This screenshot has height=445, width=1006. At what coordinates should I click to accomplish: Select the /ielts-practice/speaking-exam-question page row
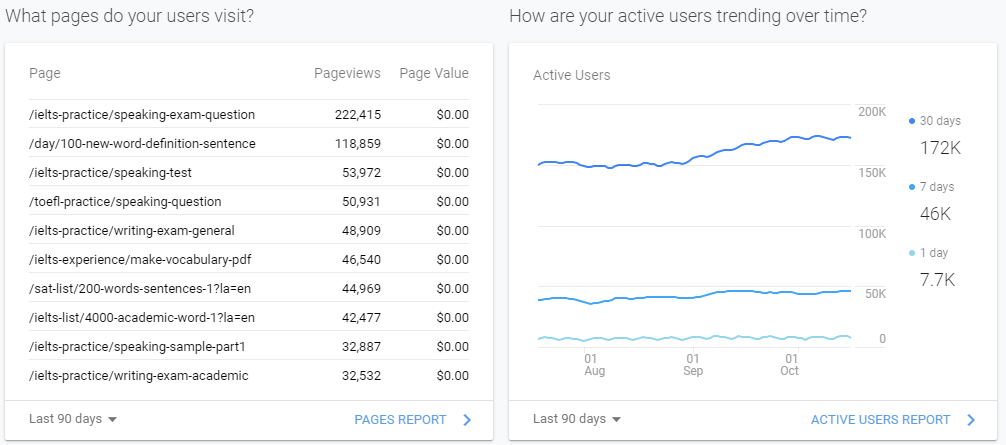point(249,115)
